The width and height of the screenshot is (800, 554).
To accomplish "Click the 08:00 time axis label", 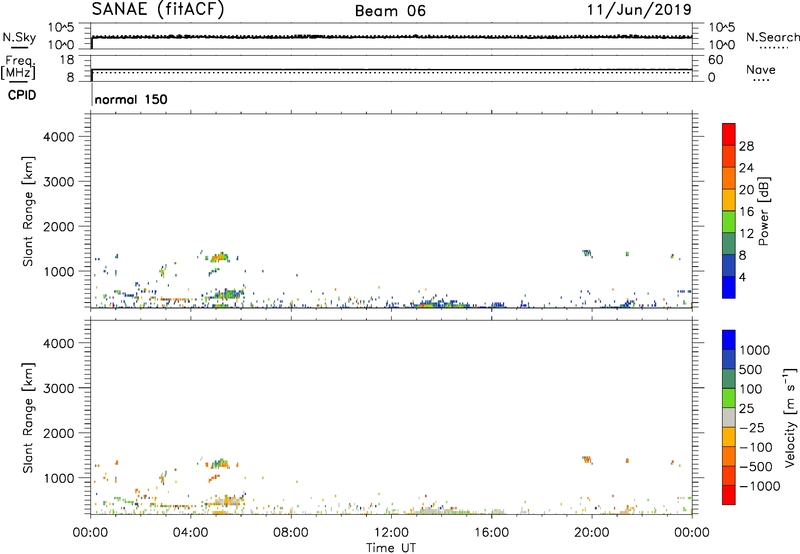I will (291, 533).
